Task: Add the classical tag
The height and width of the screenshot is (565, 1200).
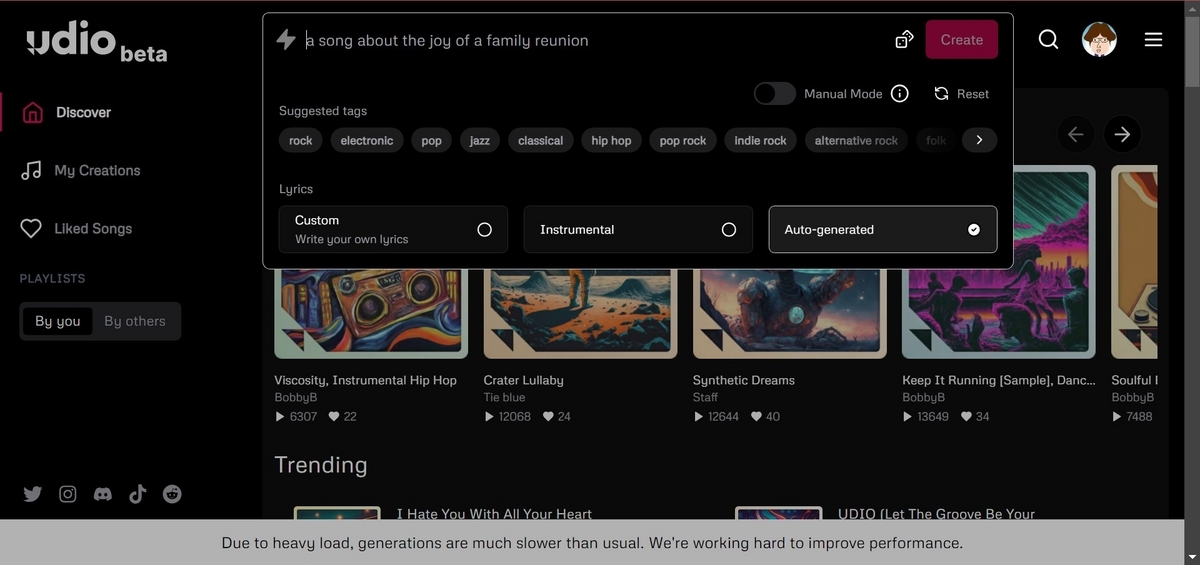Action: tap(541, 140)
